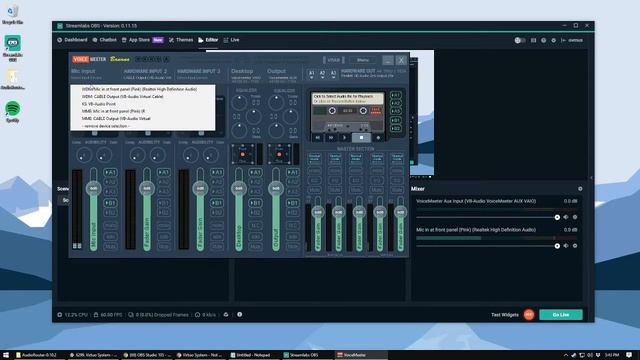640x360 pixels.
Task: Open A3 hardware output device dropdown
Action: pos(333,74)
